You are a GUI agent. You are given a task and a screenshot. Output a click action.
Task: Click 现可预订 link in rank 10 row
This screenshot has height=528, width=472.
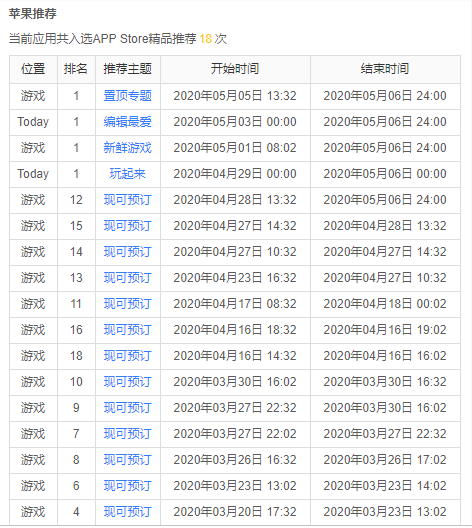tap(128, 382)
